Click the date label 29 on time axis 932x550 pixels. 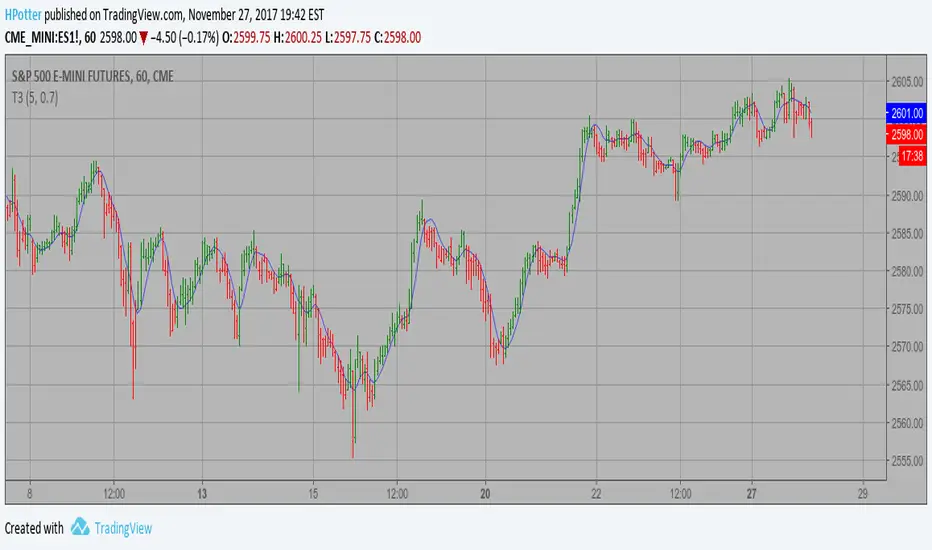click(x=863, y=493)
